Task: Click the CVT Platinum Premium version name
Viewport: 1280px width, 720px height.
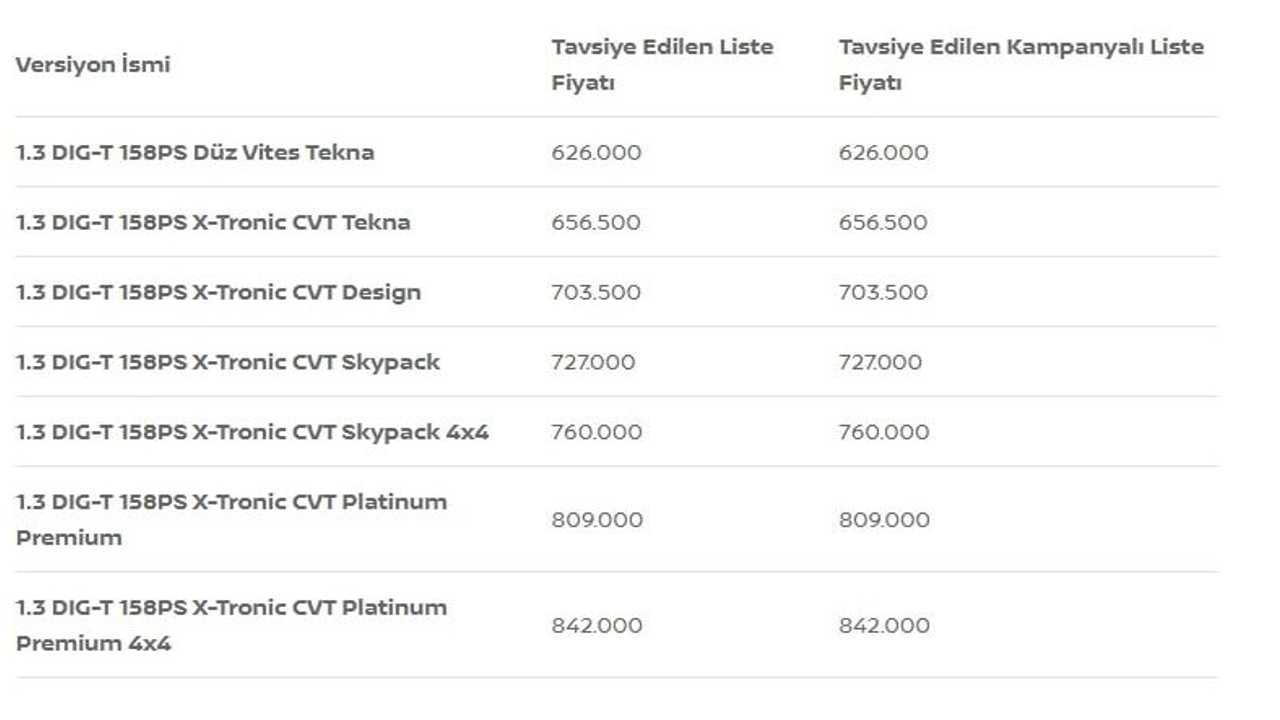Action: [x=231, y=519]
